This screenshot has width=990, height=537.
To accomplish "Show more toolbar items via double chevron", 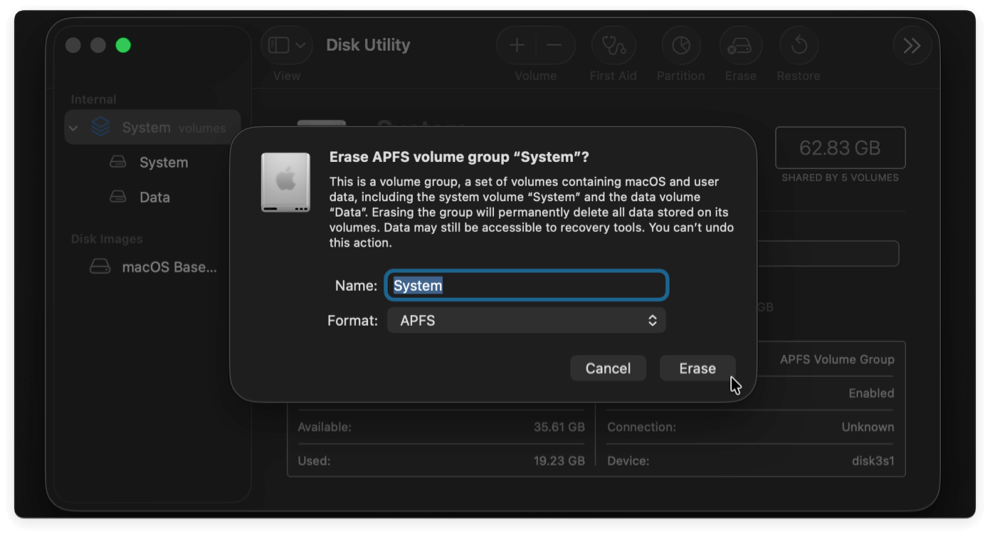I will [x=912, y=45].
